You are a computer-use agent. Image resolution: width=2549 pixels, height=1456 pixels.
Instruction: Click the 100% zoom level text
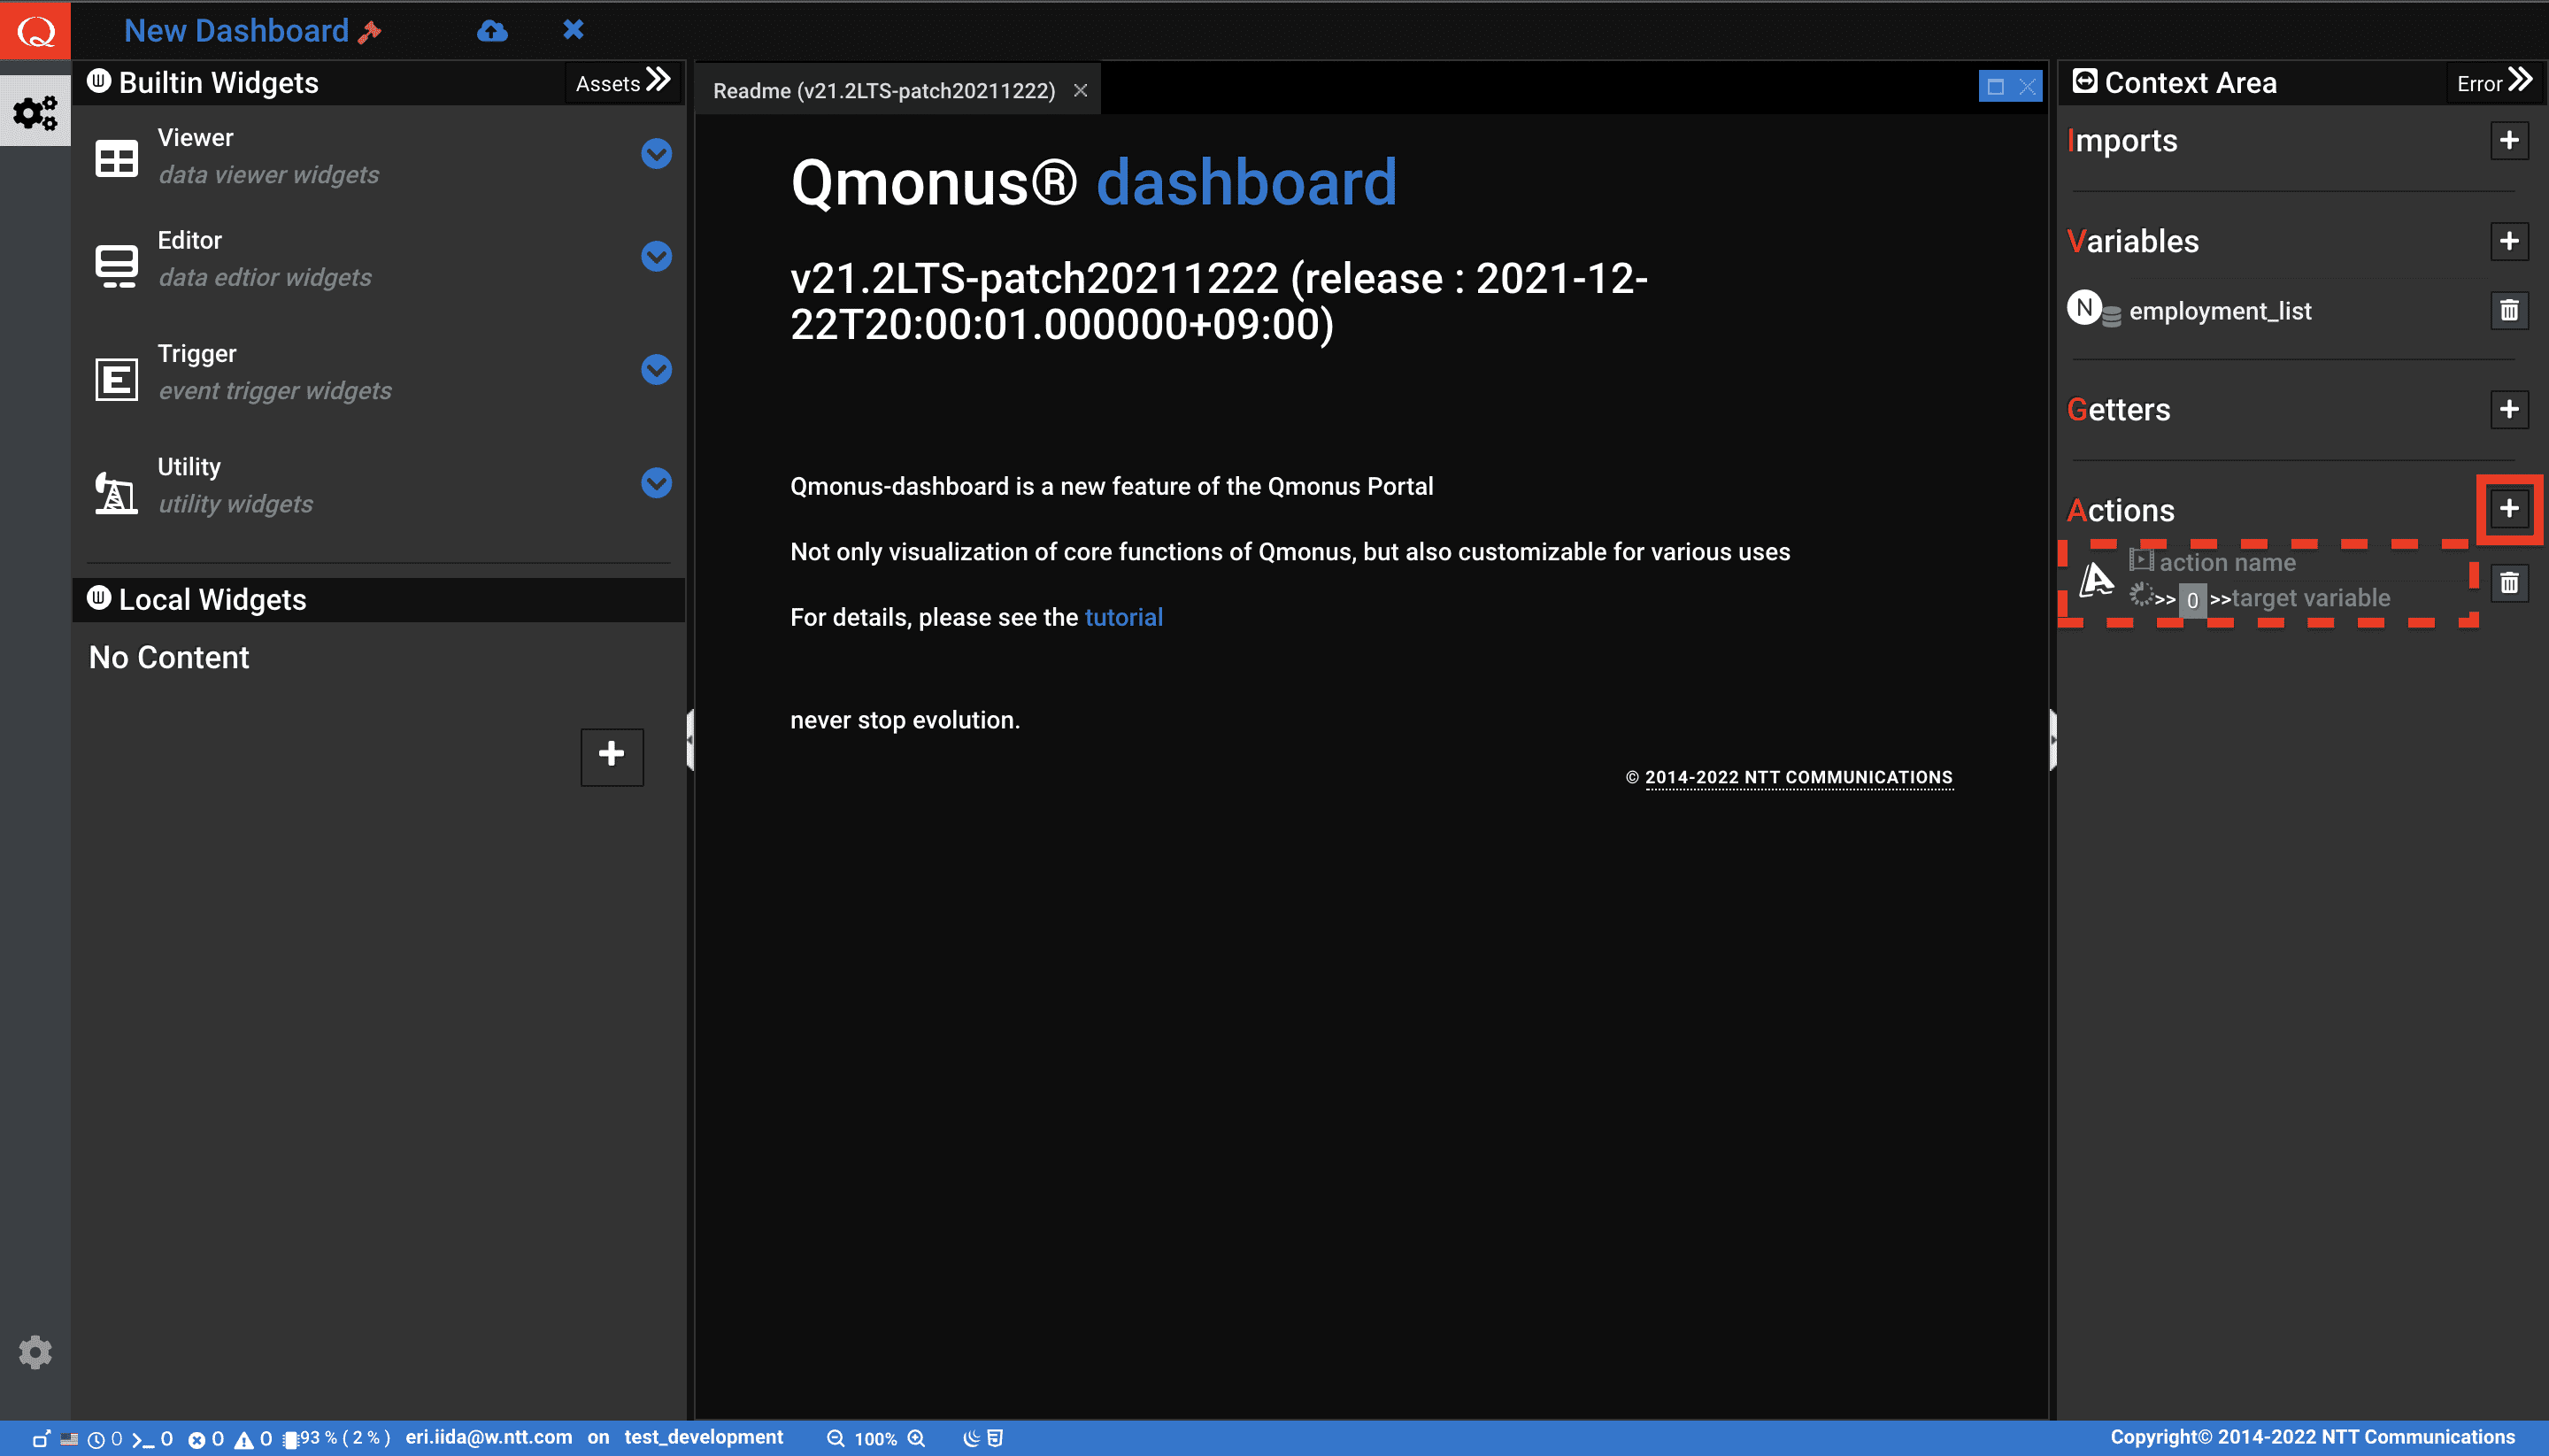click(875, 1439)
